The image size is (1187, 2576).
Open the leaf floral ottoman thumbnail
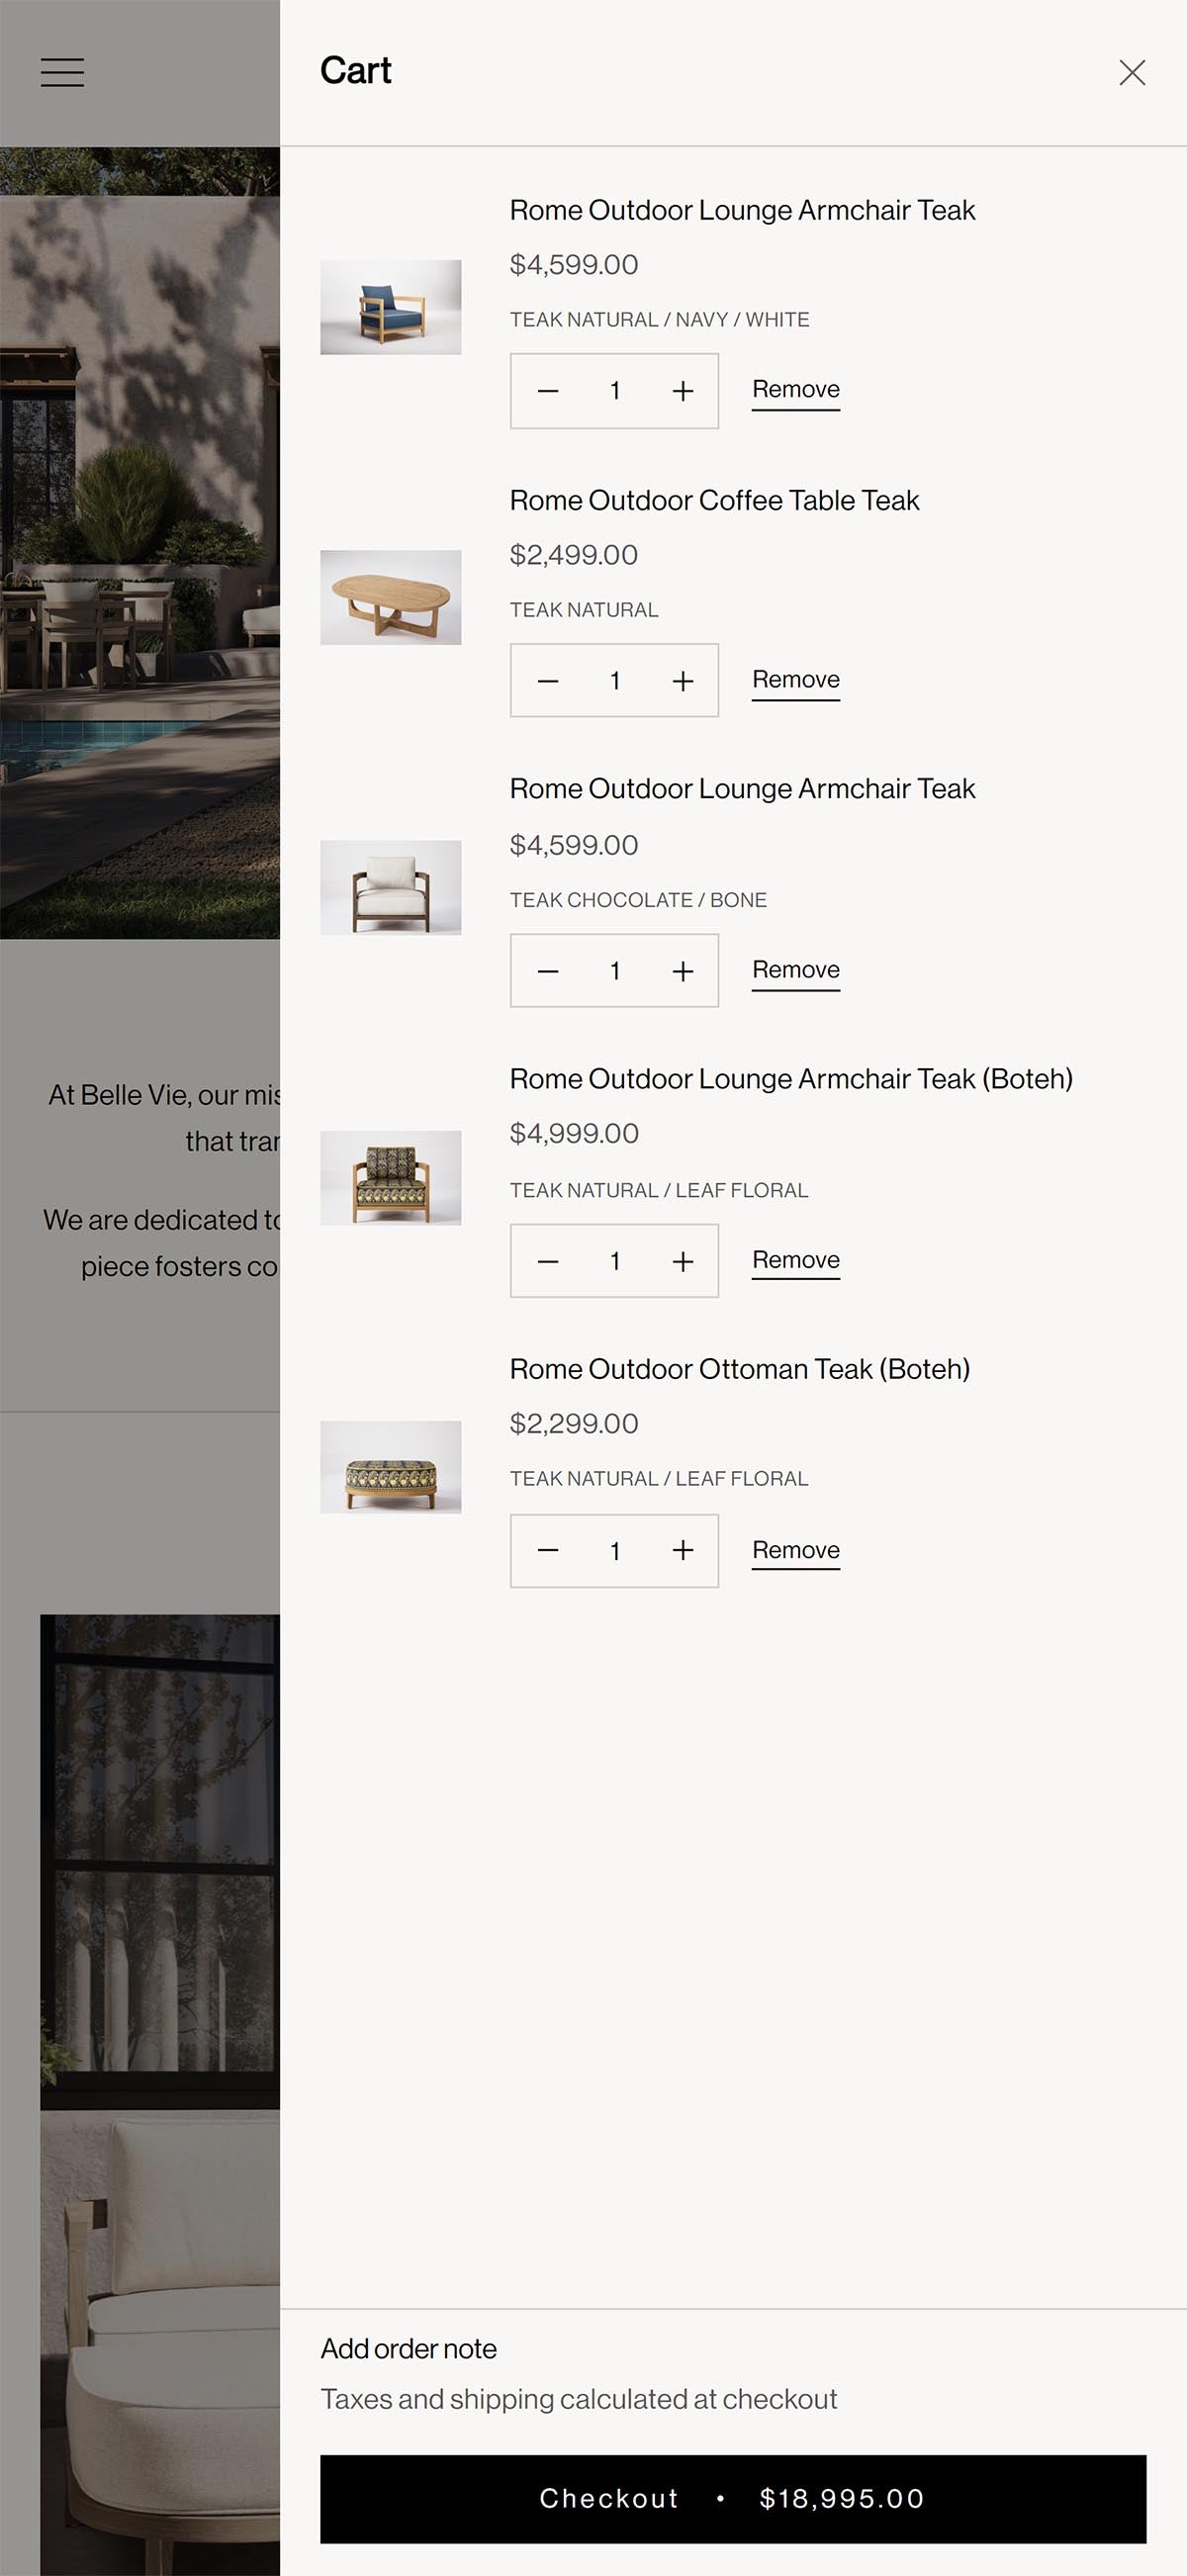point(390,1467)
